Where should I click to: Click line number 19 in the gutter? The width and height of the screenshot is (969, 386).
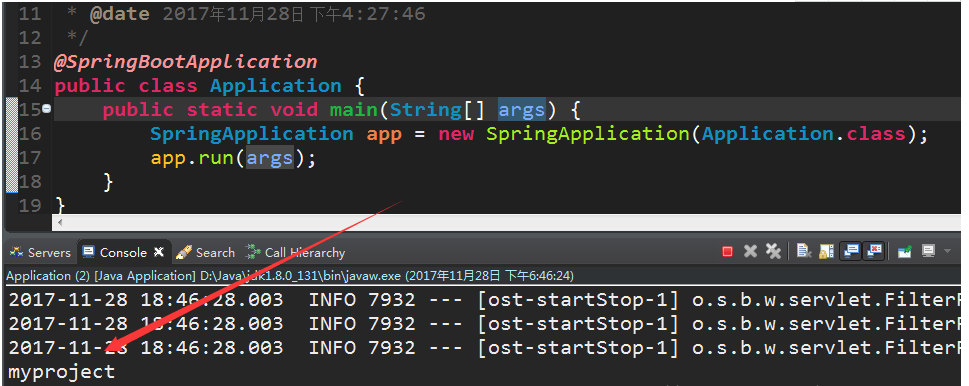[30, 206]
